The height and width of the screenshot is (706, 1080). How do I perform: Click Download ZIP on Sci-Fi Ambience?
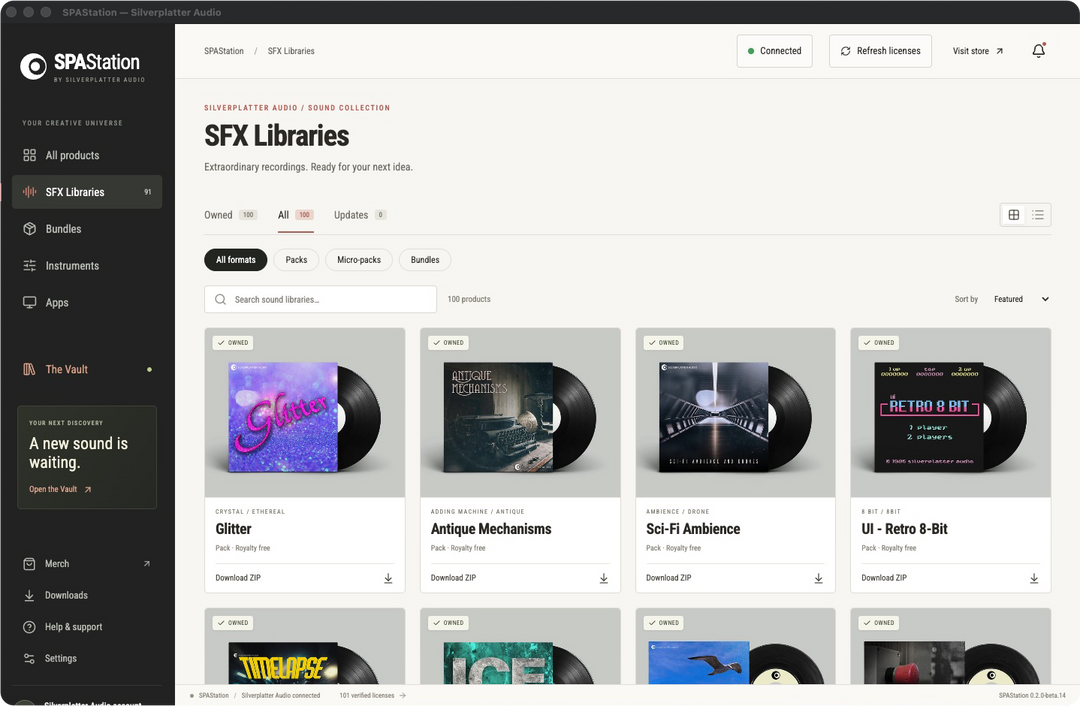[669, 578]
